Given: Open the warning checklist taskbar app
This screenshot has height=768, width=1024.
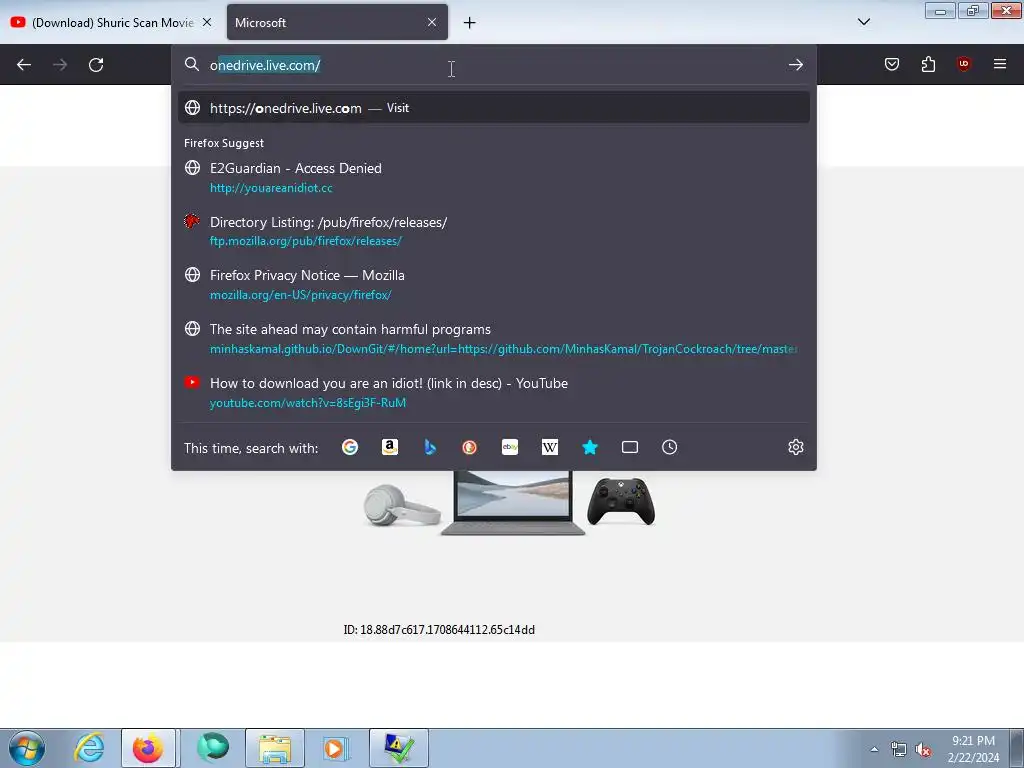Looking at the screenshot, I should pos(398,748).
